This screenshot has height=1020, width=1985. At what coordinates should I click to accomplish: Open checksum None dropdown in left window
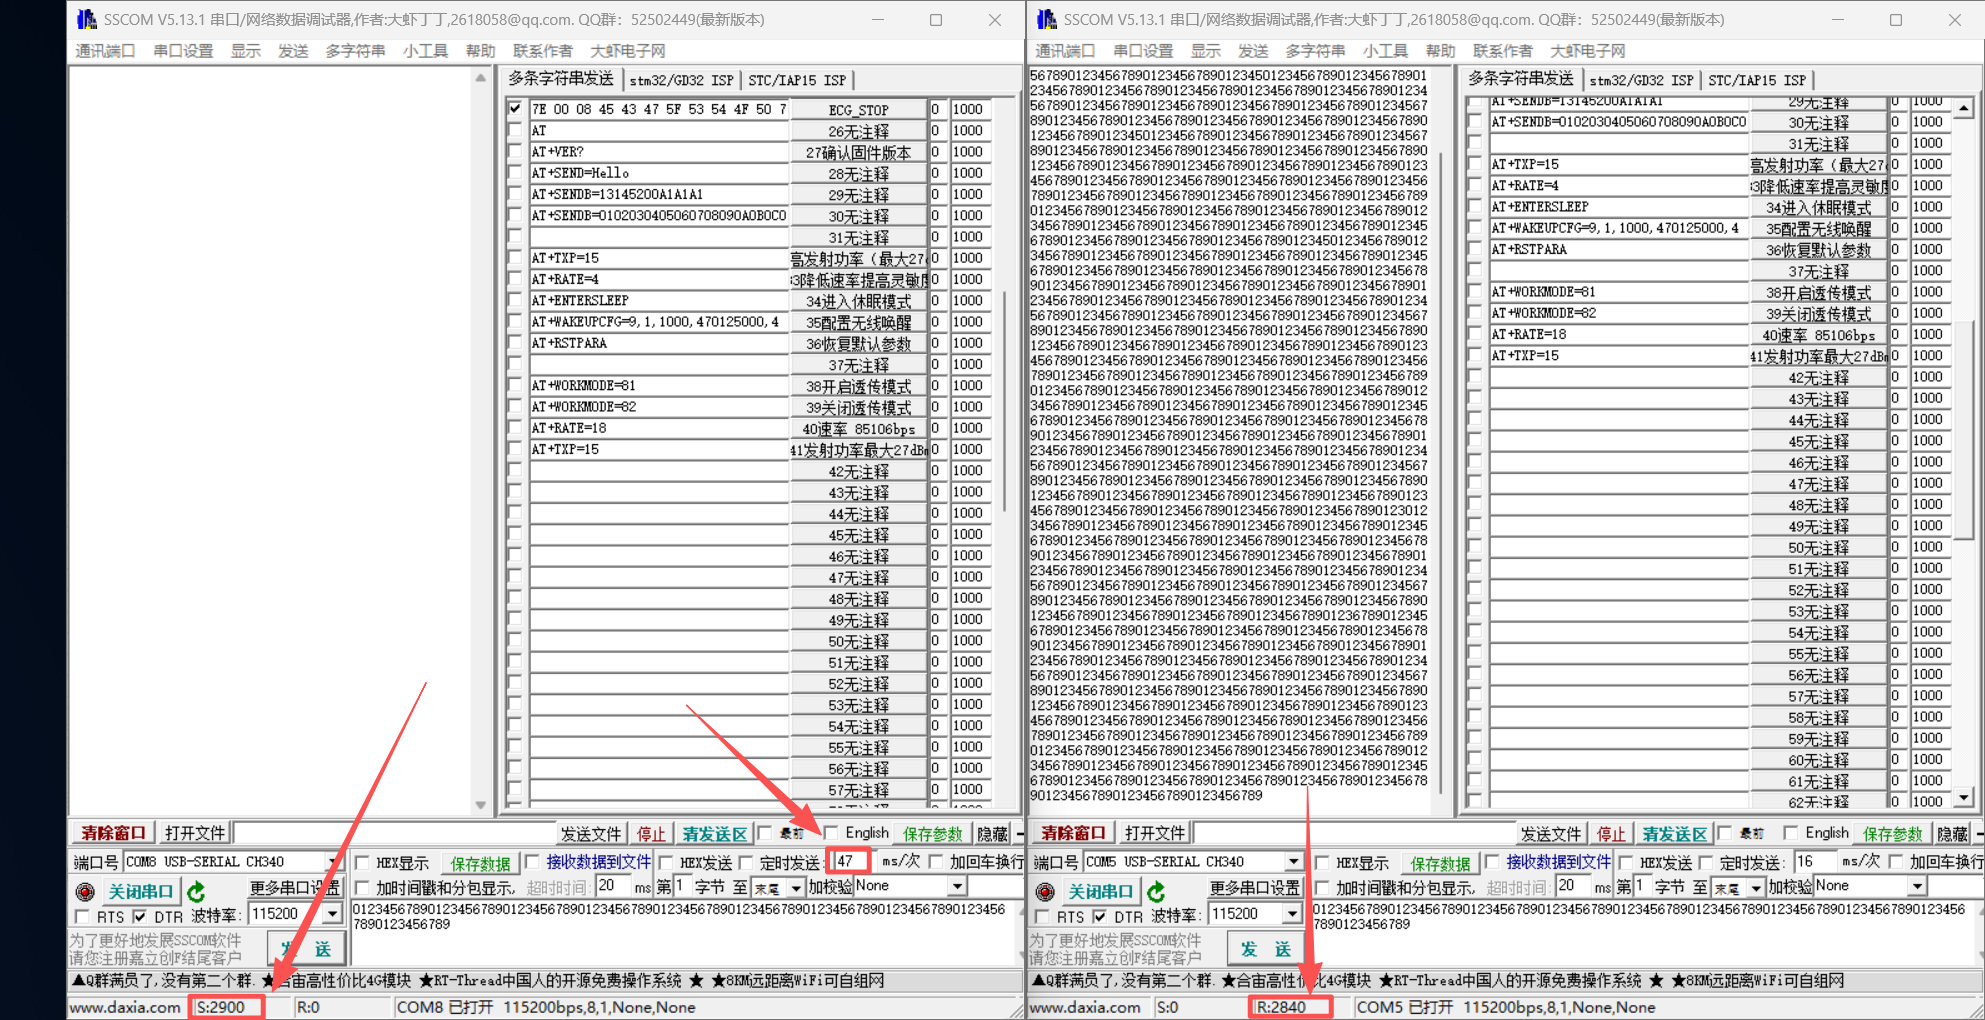[x=957, y=886]
